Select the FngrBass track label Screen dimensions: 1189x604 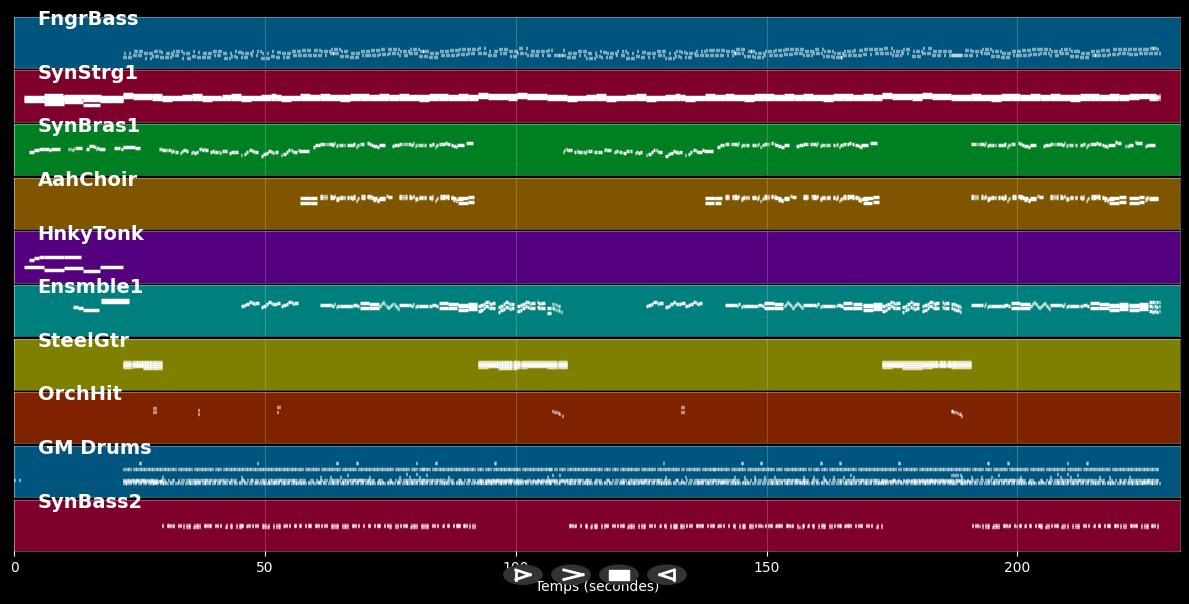[88, 19]
